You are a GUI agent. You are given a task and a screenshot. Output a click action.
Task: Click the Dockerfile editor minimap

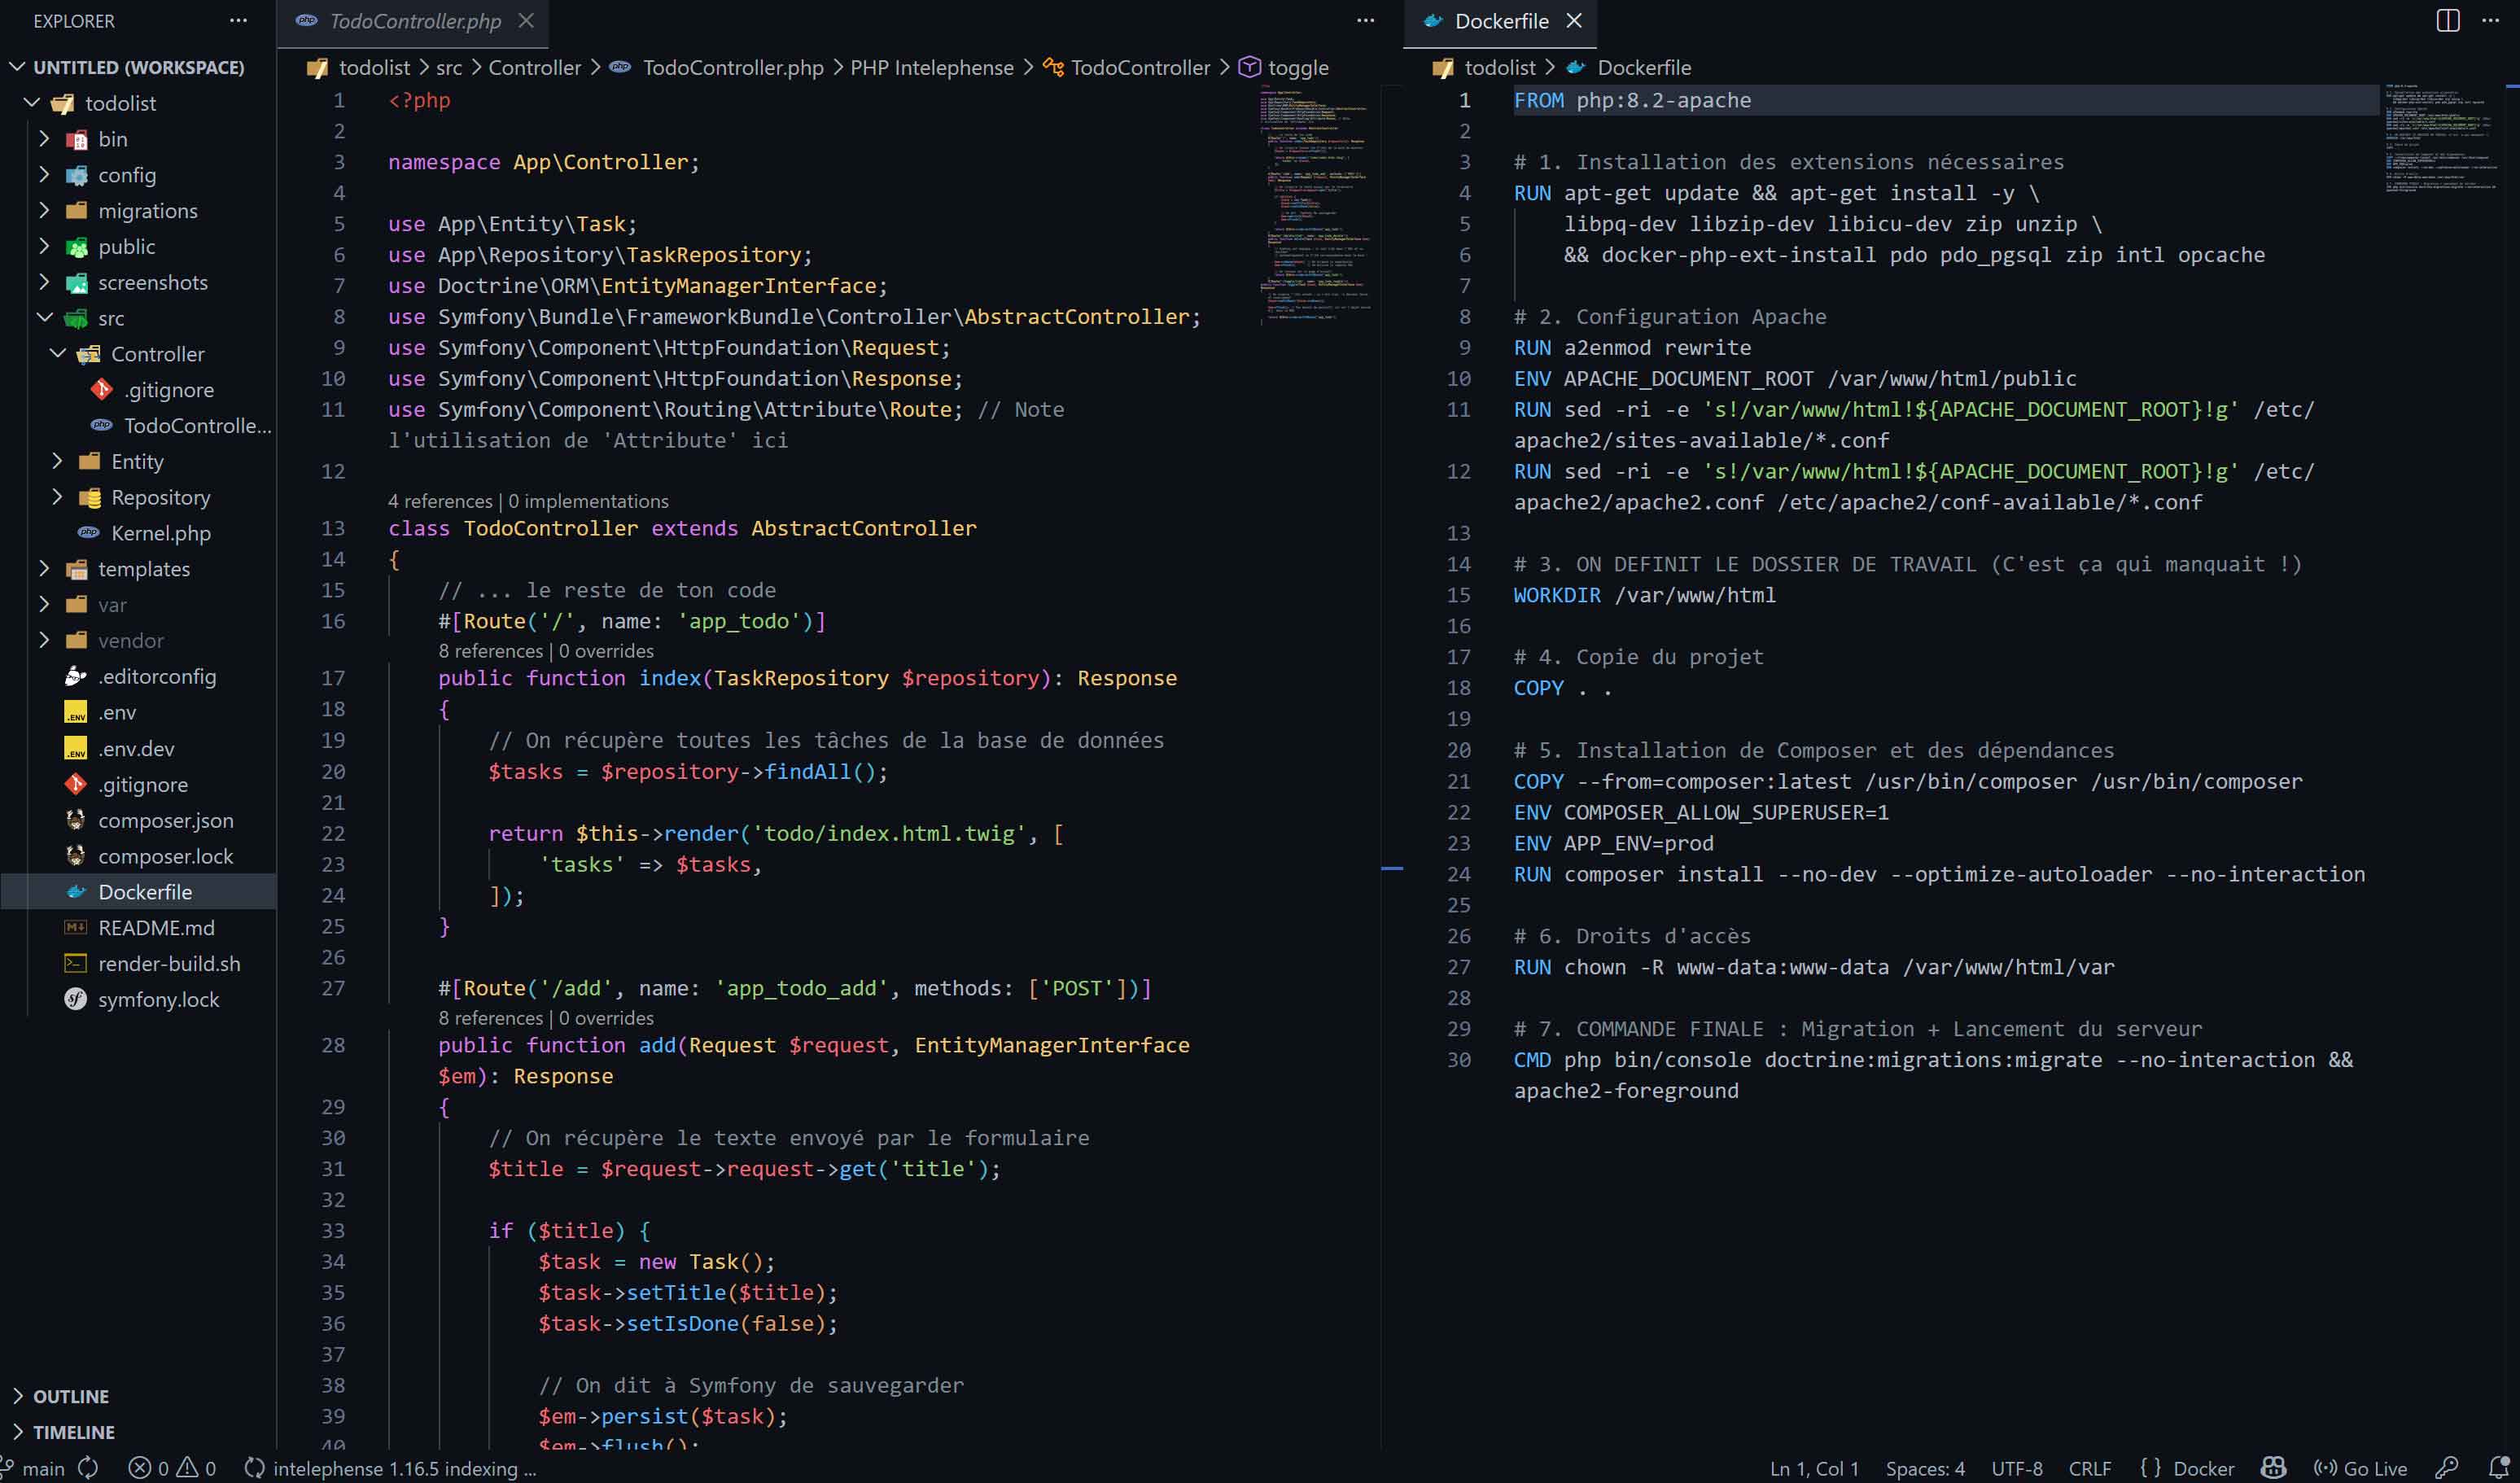click(2442, 140)
